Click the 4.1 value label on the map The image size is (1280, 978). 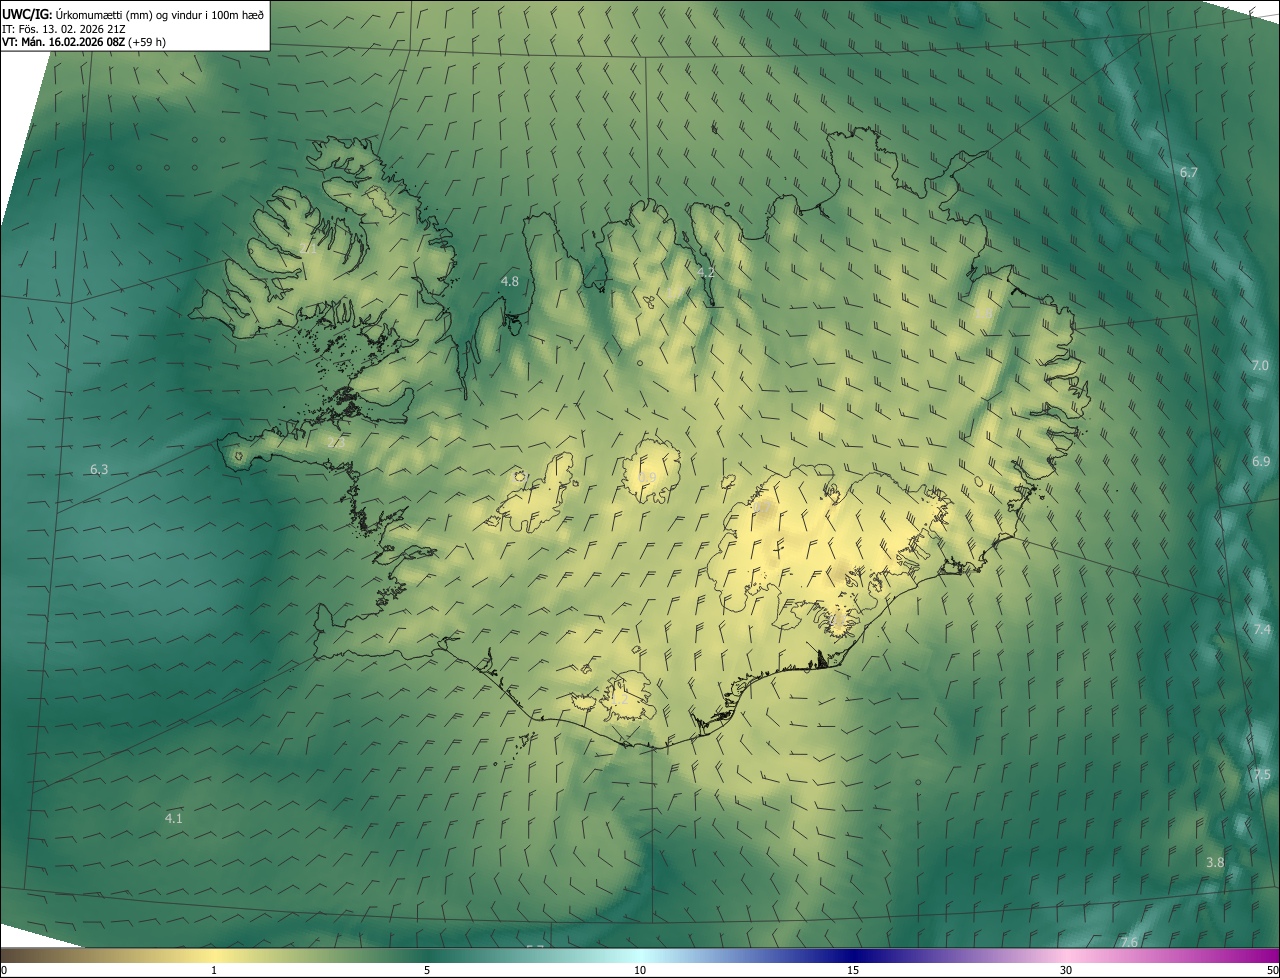coord(174,818)
